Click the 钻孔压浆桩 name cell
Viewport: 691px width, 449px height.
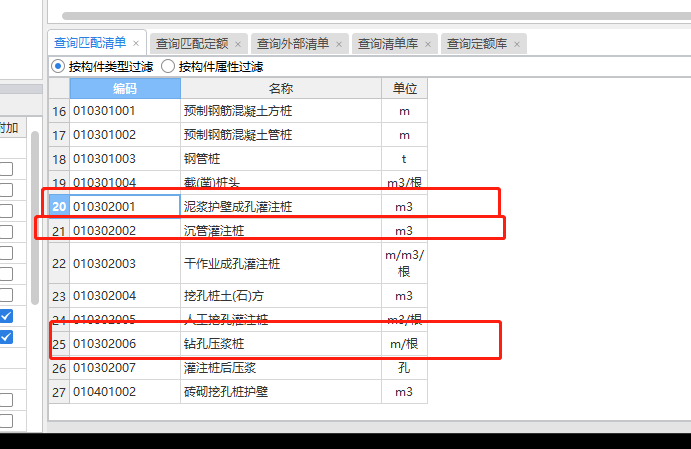pyautogui.click(x=281, y=344)
